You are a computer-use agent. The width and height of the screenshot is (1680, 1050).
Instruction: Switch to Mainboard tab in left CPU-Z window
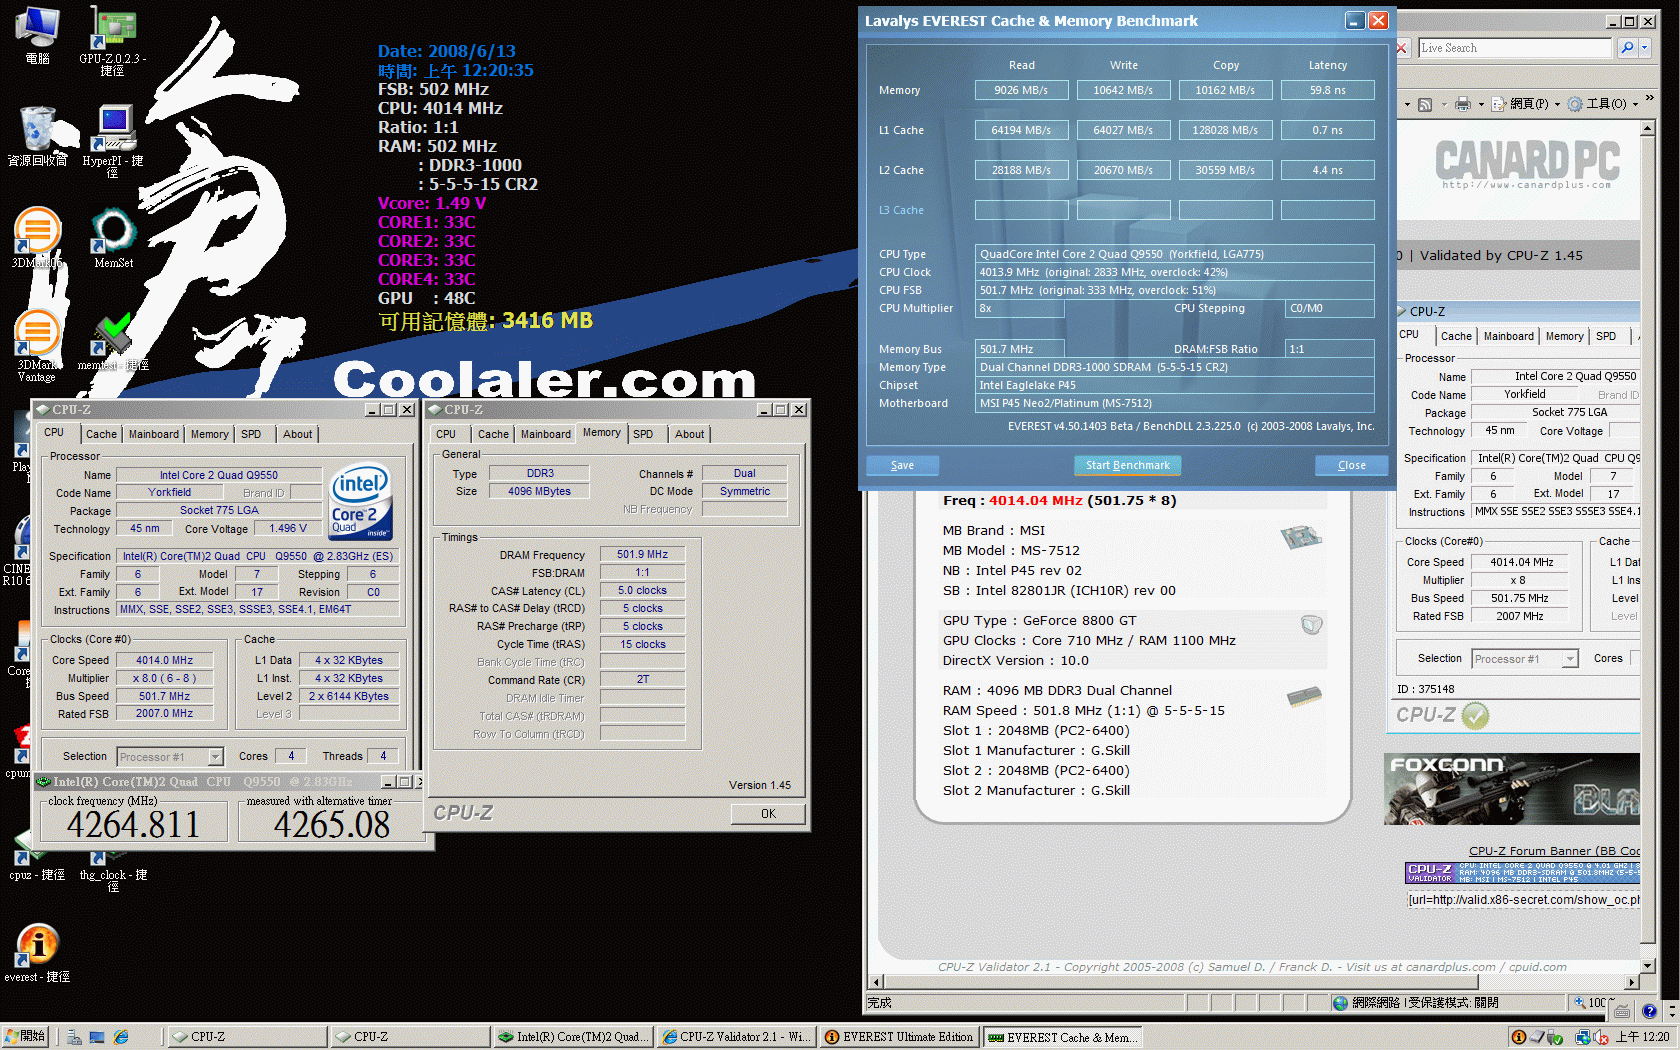click(154, 434)
